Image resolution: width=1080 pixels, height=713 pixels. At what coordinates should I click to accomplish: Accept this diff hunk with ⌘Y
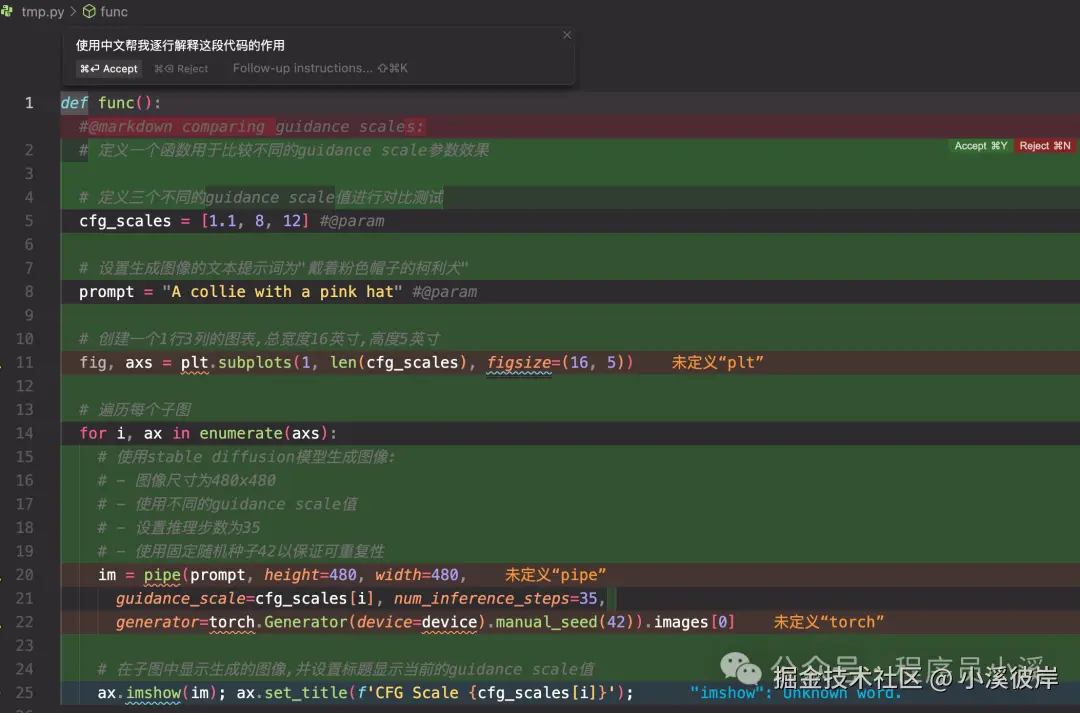click(x=981, y=146)
